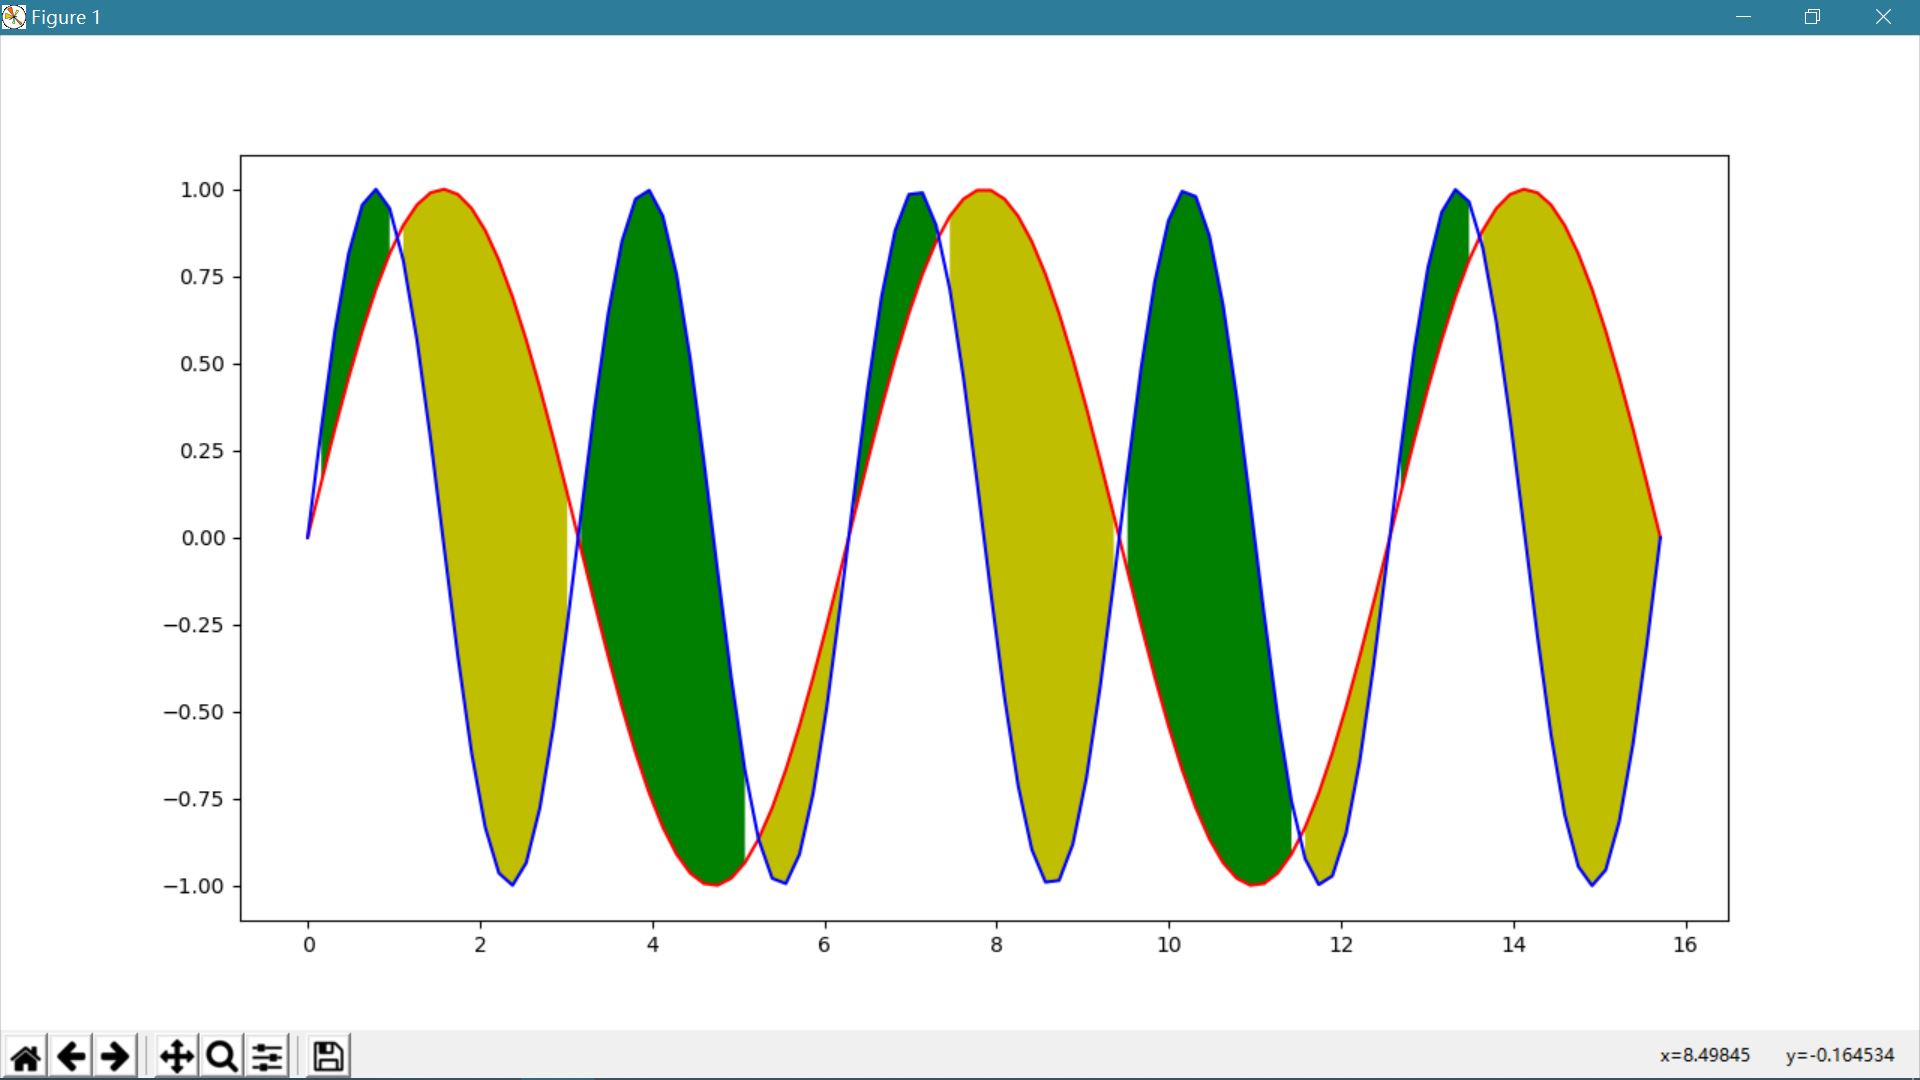The height and width of the screenshot is (1080, 1920).
Task: Click the Figure 1 window icon
Action: pos(14,17)
